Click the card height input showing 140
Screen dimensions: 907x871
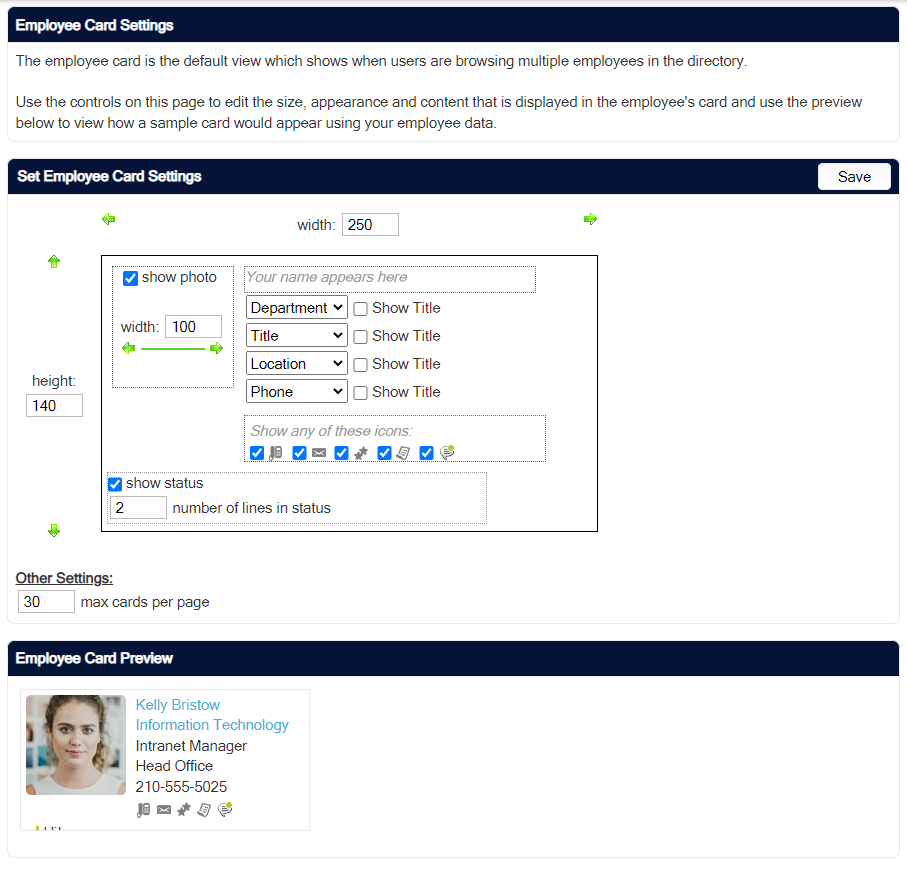point(54,405)
